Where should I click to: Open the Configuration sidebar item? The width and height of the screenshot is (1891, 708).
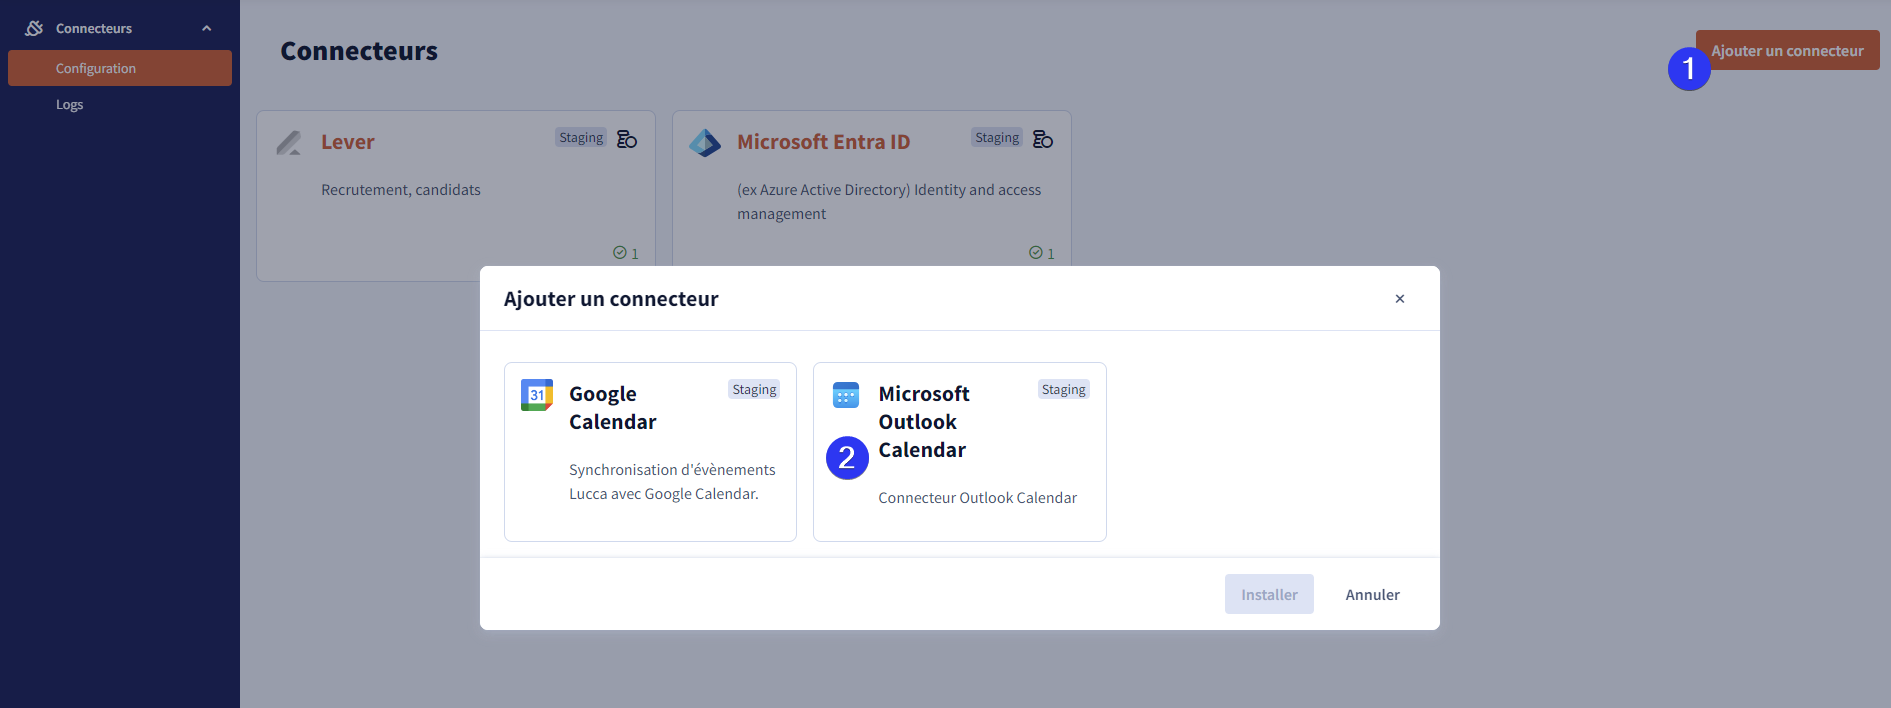(120, 68)
